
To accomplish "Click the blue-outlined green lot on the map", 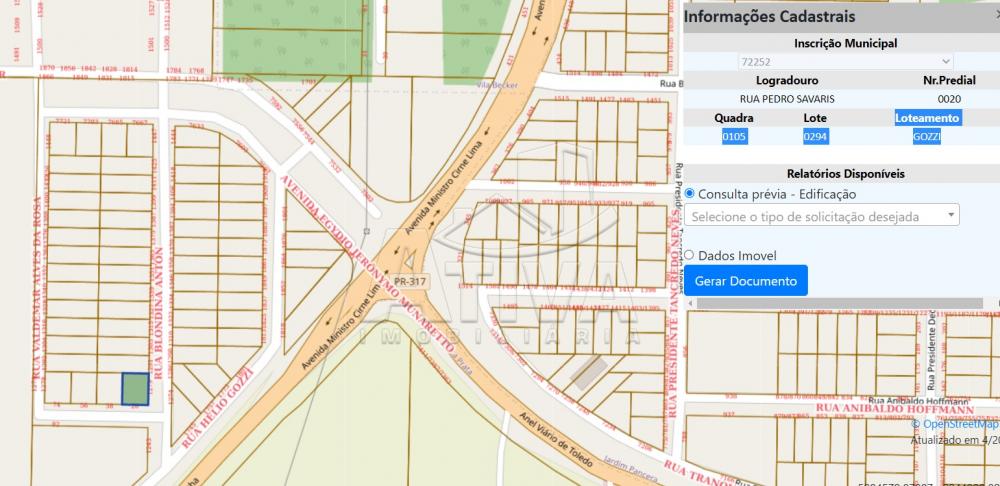I will [x=135, y=389].
